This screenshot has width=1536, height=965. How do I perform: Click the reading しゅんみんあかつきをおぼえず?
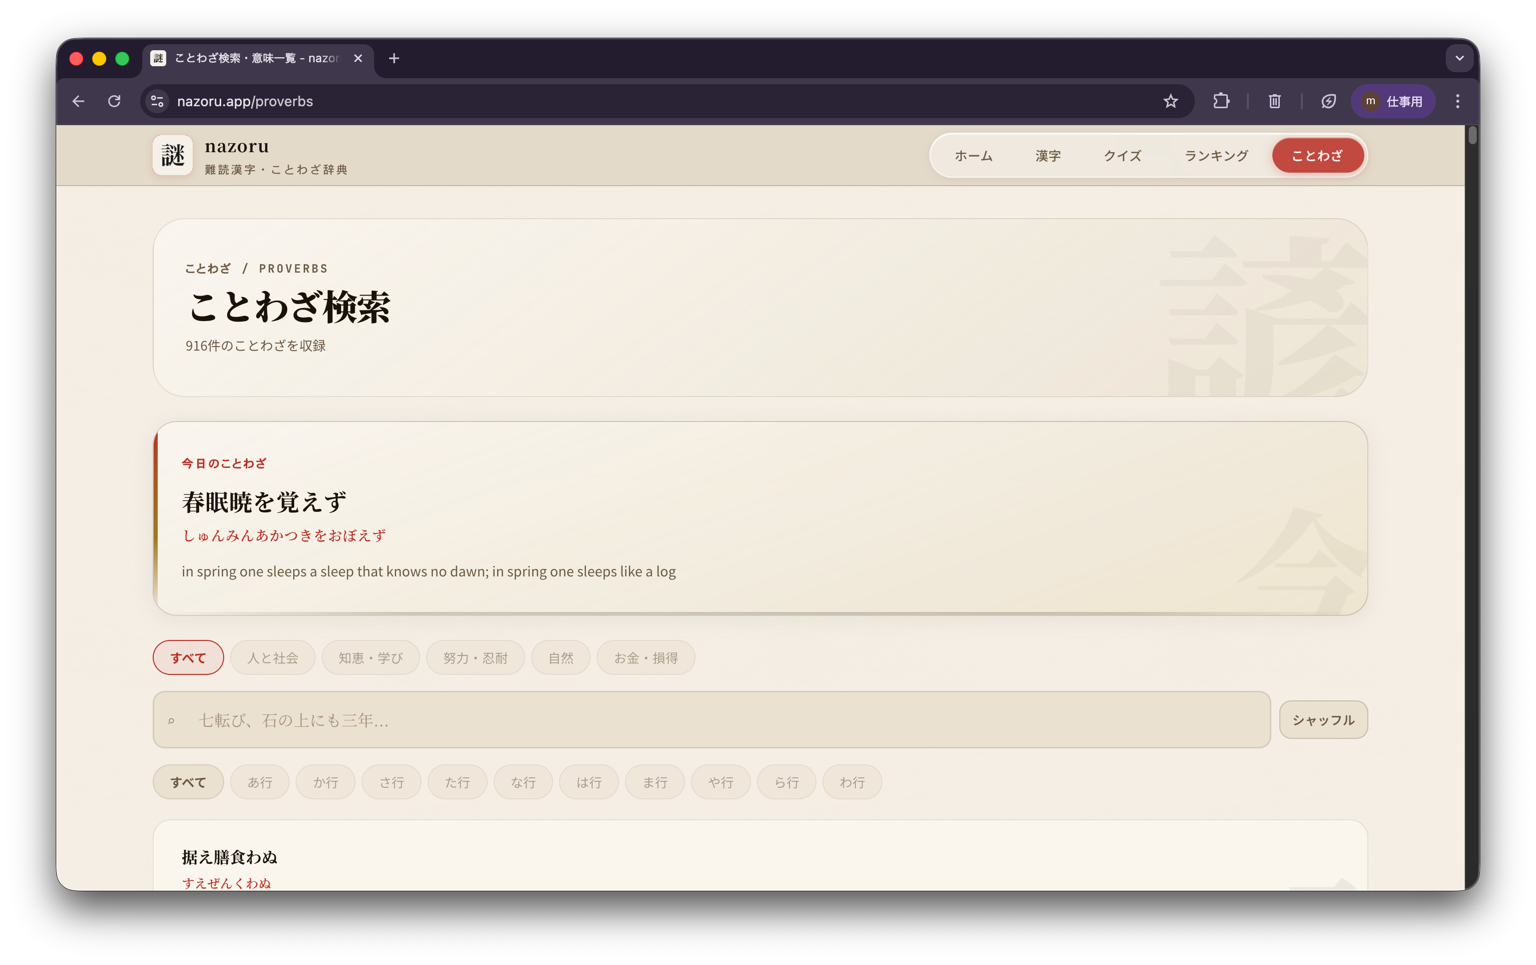click(x=284, y=536)
